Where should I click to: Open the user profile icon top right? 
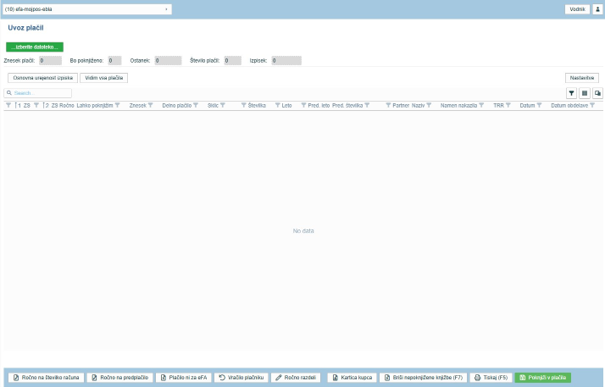click(x=597, y=9)
